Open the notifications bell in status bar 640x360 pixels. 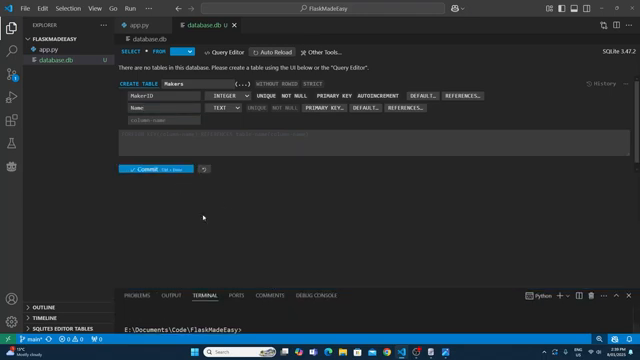tap(629, 339)
